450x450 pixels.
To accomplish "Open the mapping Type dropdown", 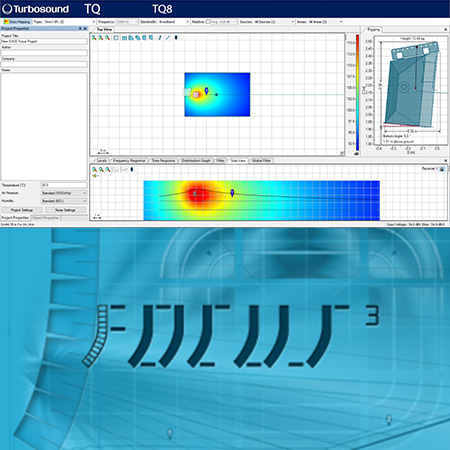I will (69, 22).
